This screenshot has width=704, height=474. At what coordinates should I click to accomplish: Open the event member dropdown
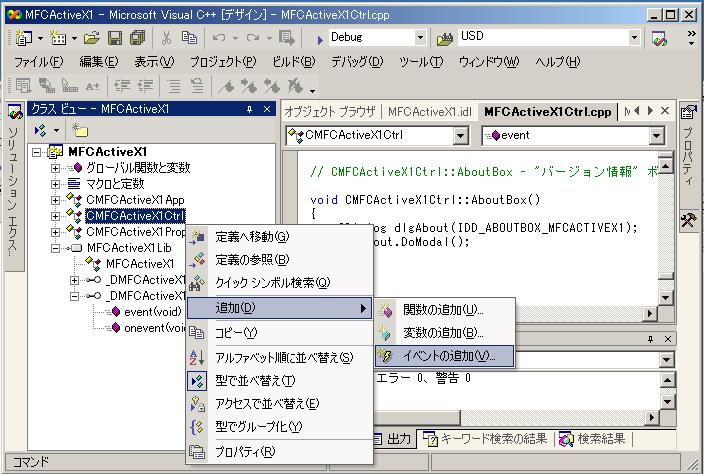pyautogui.click(x=656, y=136)
